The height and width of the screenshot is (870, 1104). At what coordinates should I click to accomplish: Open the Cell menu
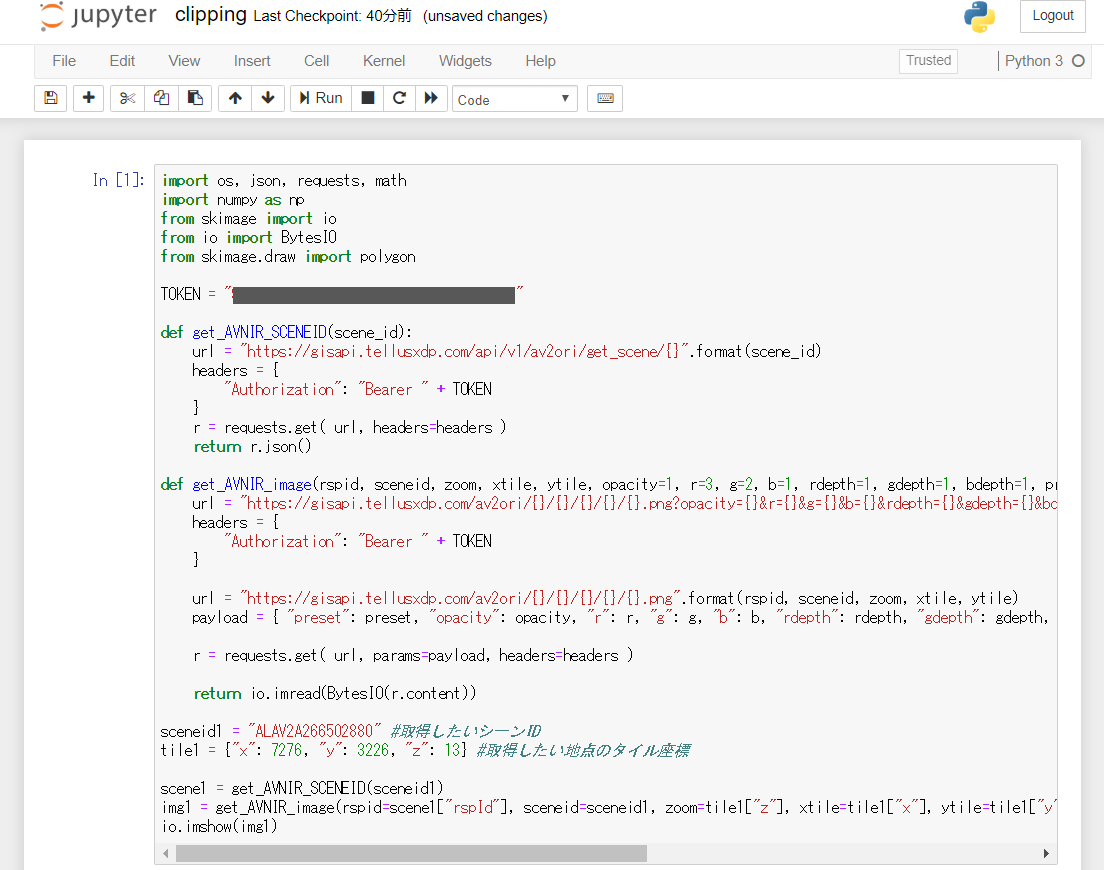(x=316, y=61)
